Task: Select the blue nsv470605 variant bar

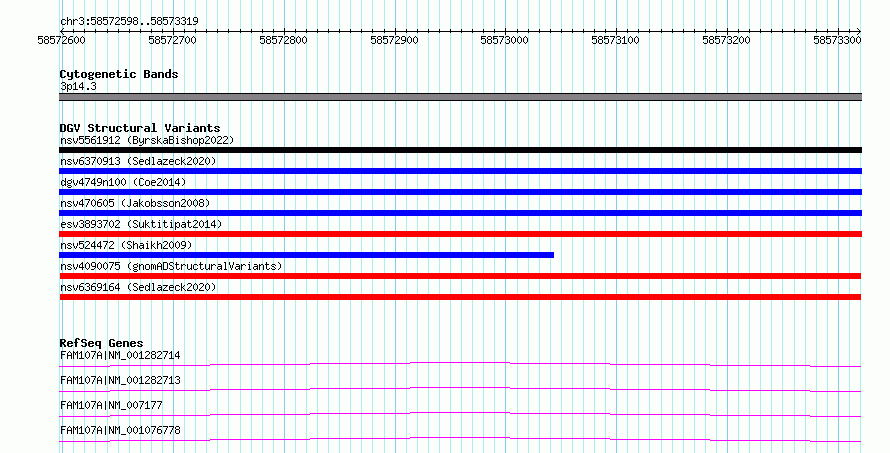Action: (460, 213)
